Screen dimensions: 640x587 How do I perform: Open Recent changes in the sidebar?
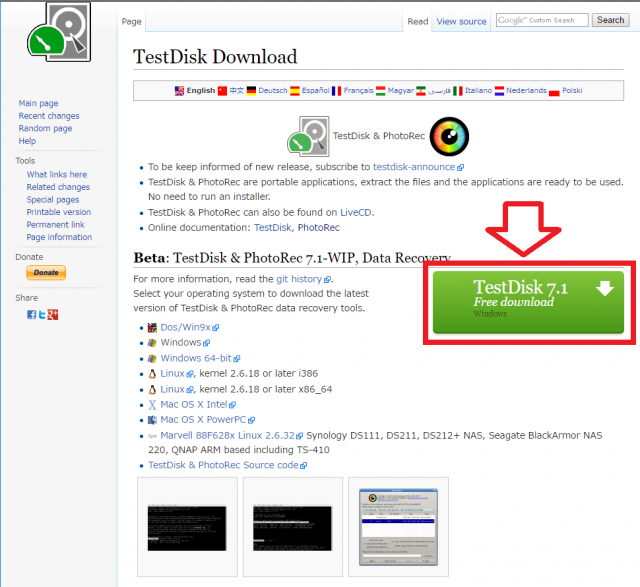click(x=49, y=116)
